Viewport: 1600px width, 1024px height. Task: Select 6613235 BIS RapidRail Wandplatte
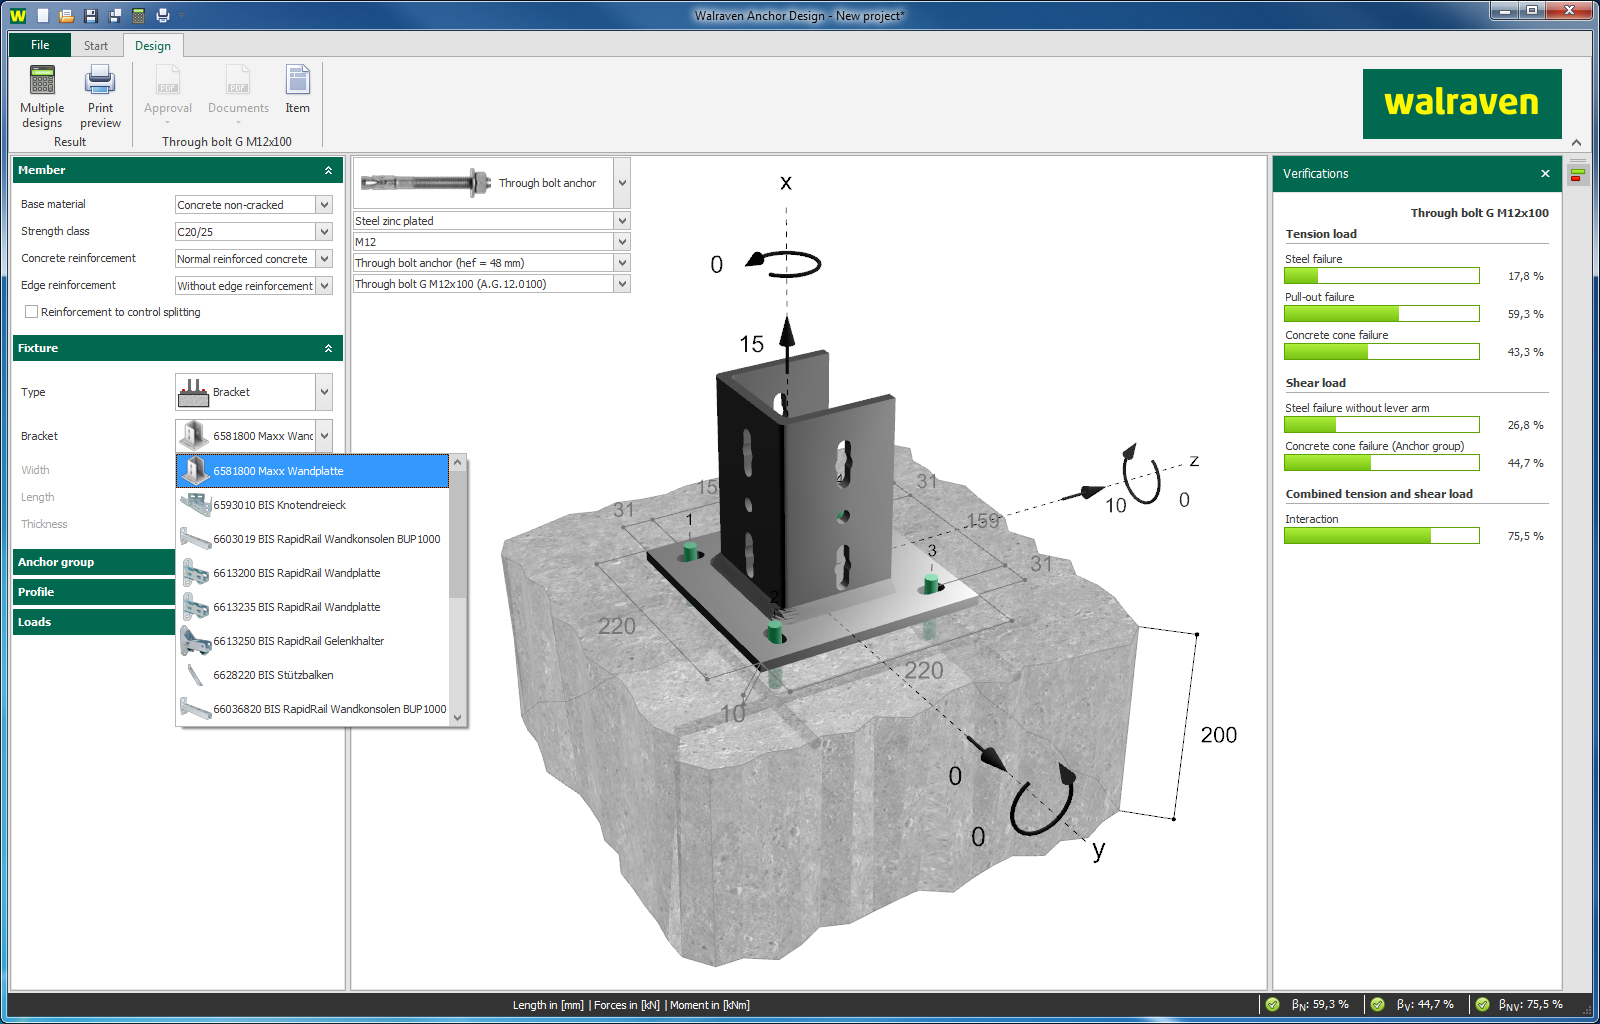(x=312, y=607)
